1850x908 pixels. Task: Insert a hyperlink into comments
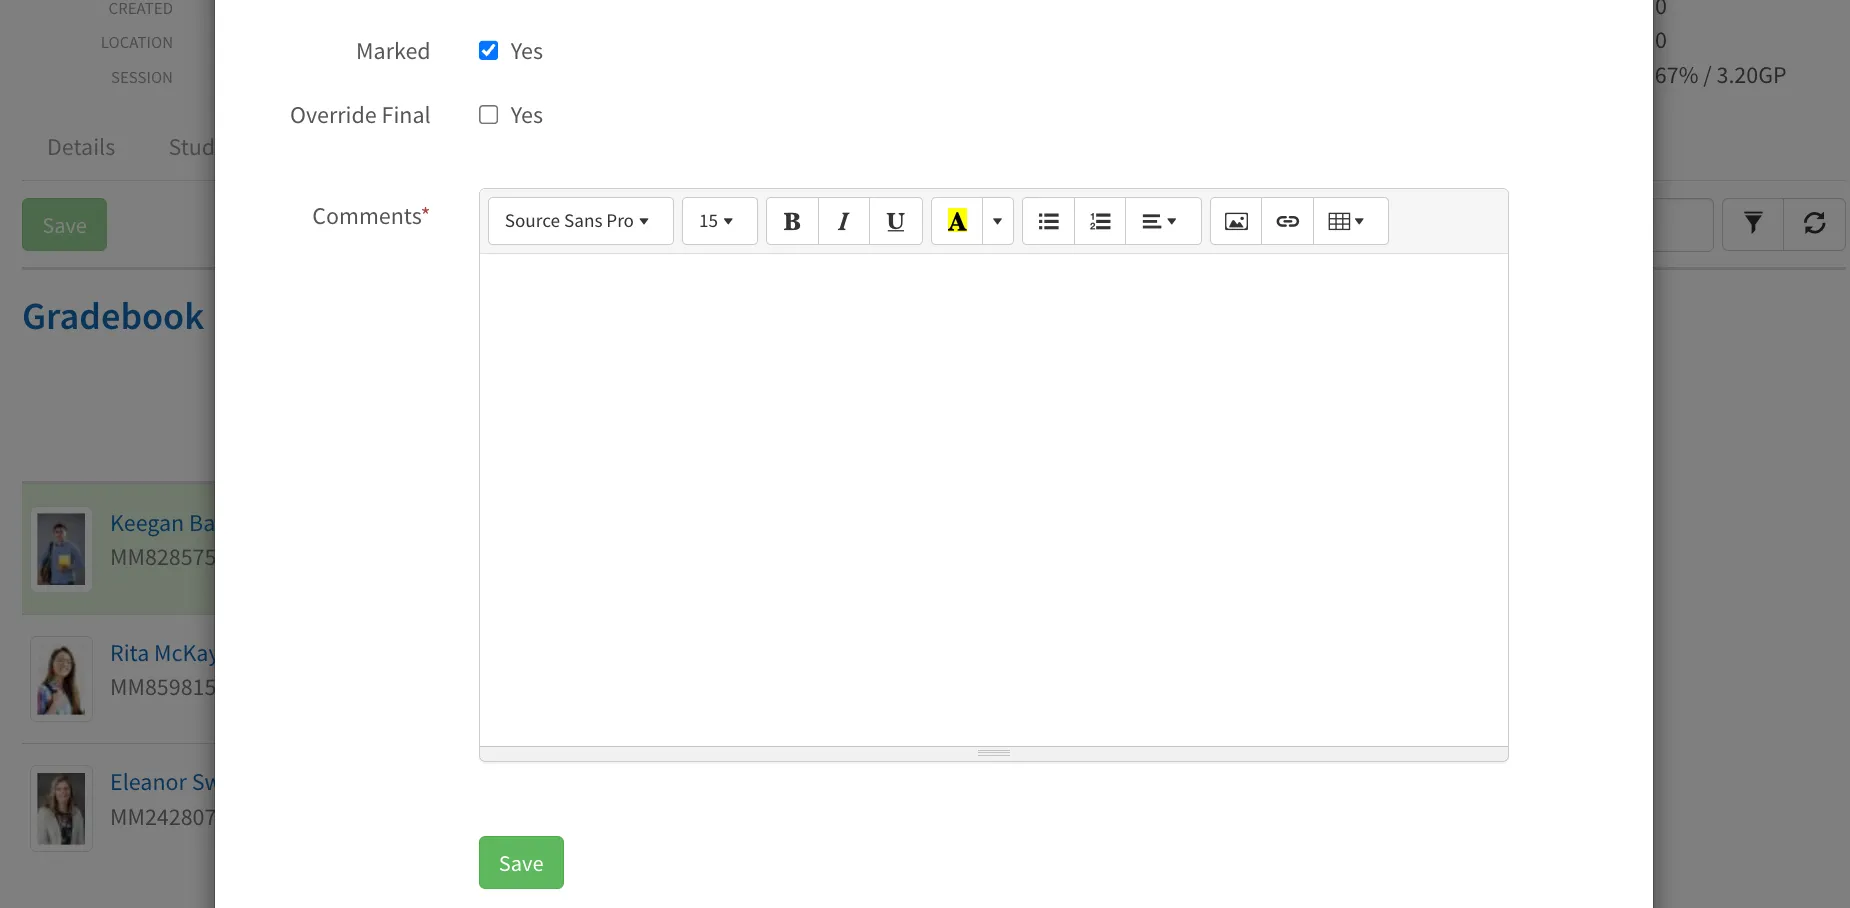click(1288, 221)
